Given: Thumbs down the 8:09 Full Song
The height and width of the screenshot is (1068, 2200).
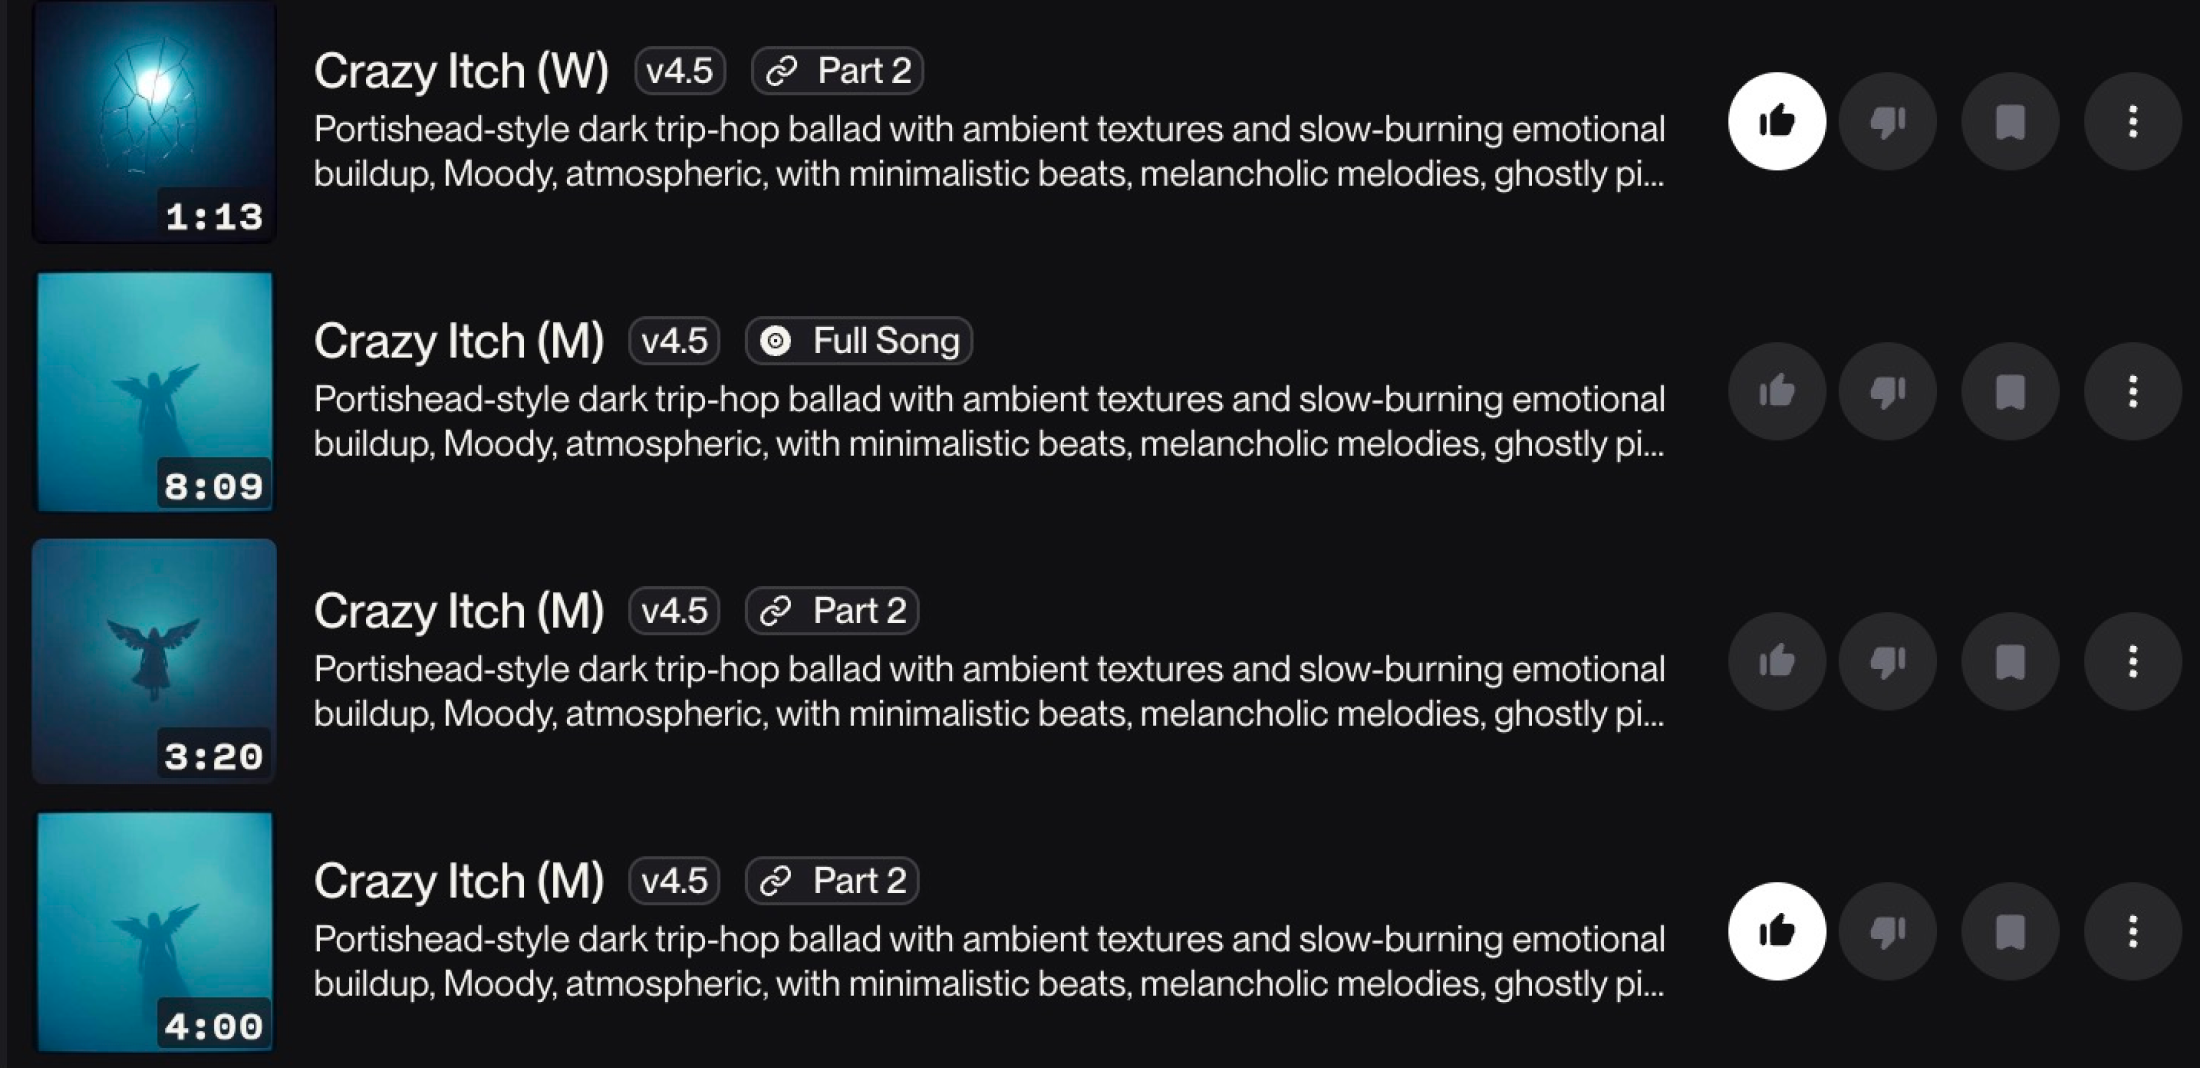Looking at the screenshot, I should coord(1887,391).
